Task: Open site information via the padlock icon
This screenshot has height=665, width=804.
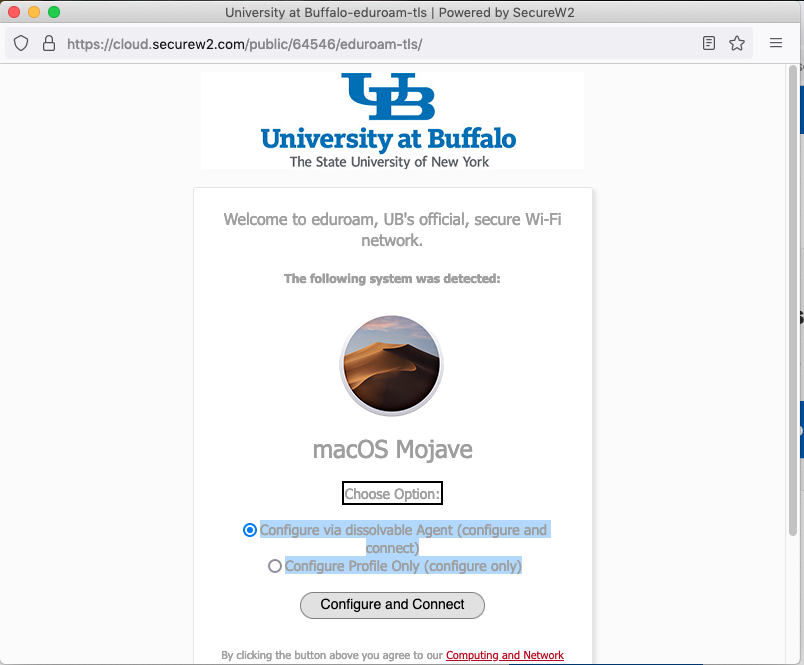Action: point(48,44)
